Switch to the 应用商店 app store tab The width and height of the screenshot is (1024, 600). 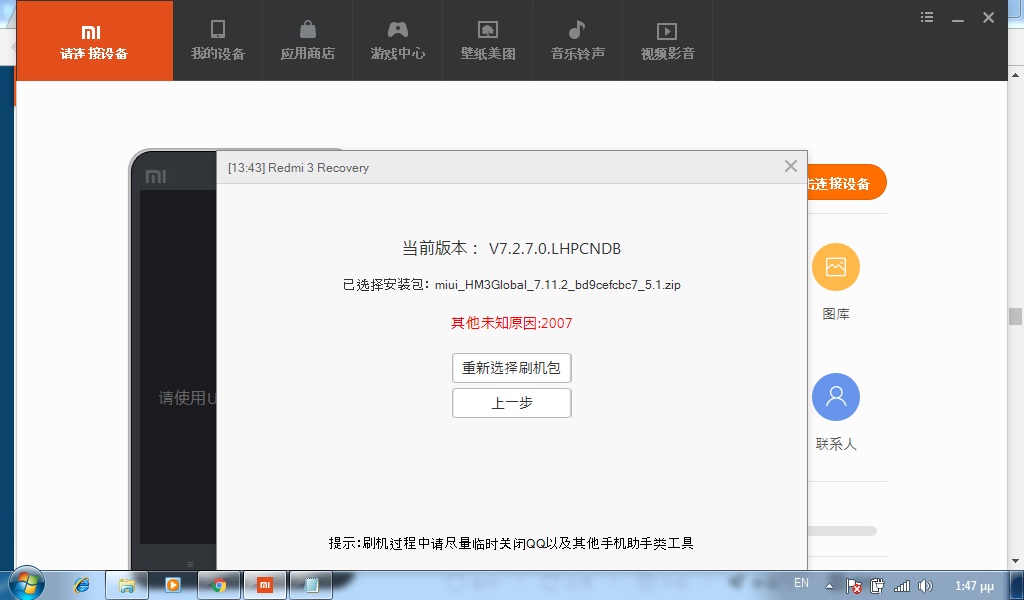click(307, 41)
